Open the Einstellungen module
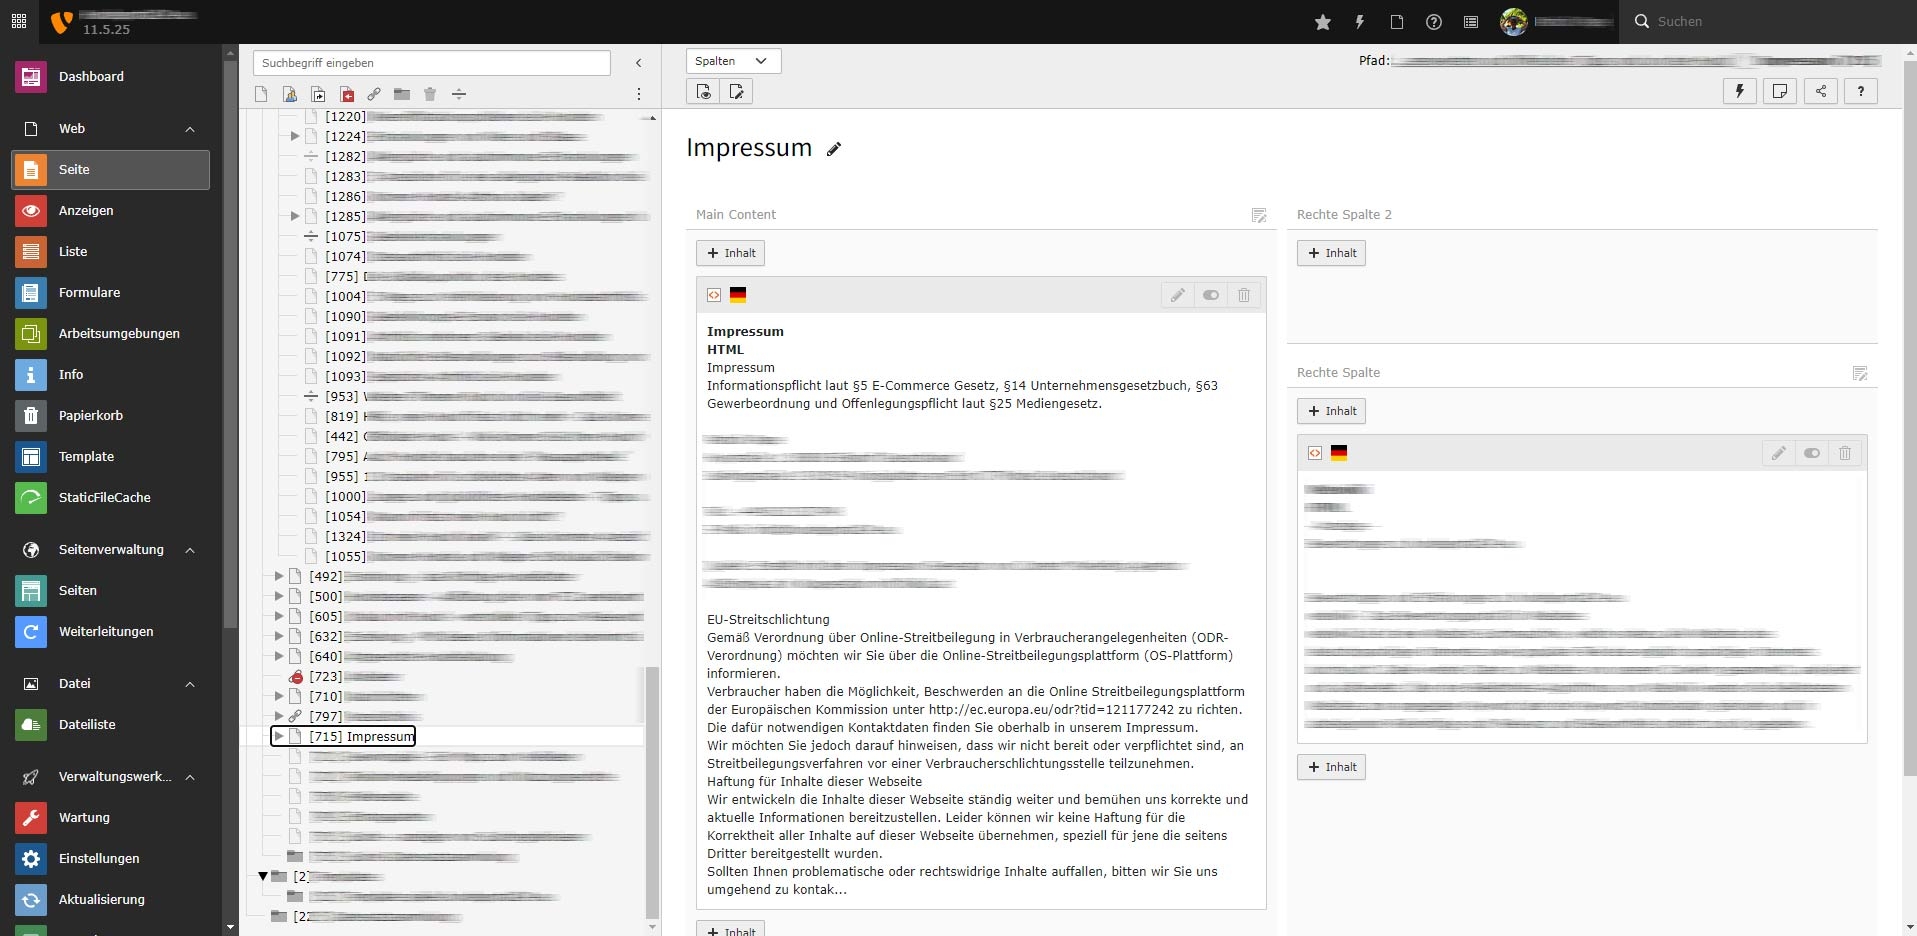1917x936 pixels. (x=110, y=859)
